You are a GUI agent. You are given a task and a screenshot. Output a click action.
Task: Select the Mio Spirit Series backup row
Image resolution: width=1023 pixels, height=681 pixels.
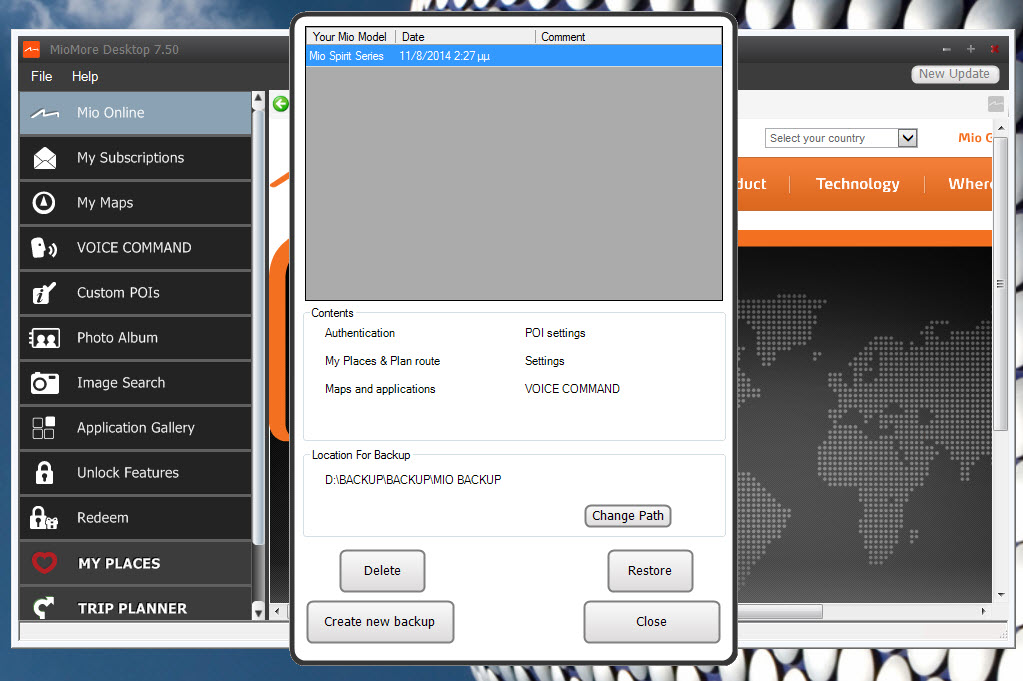(514, 56)
